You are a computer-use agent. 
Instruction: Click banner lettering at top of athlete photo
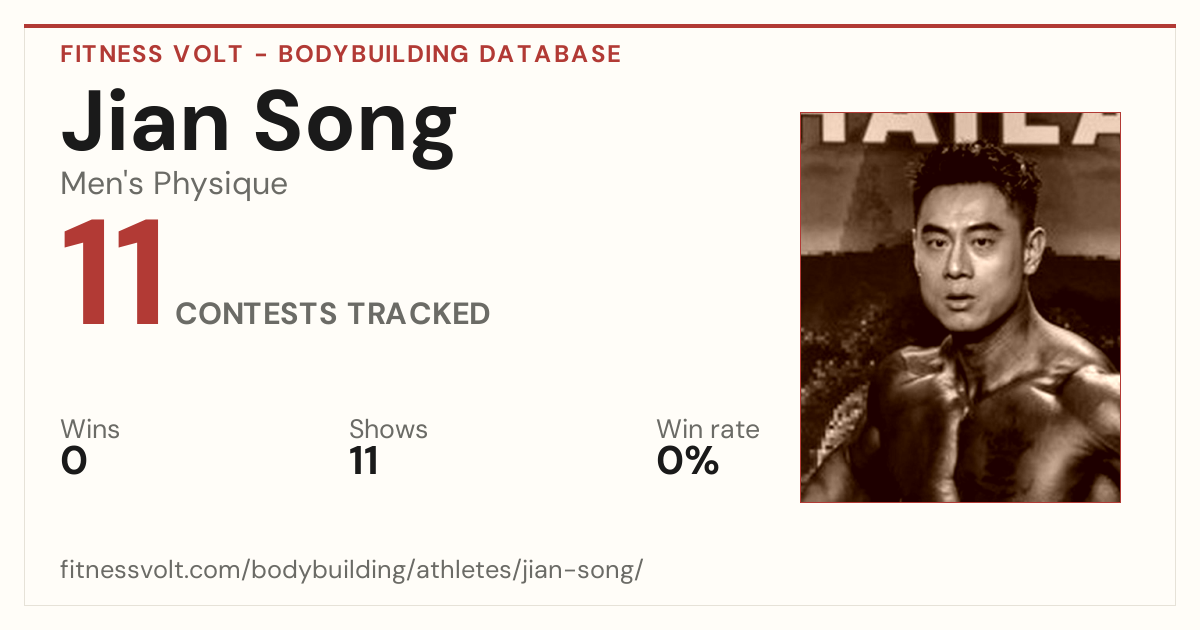(961, 128)
